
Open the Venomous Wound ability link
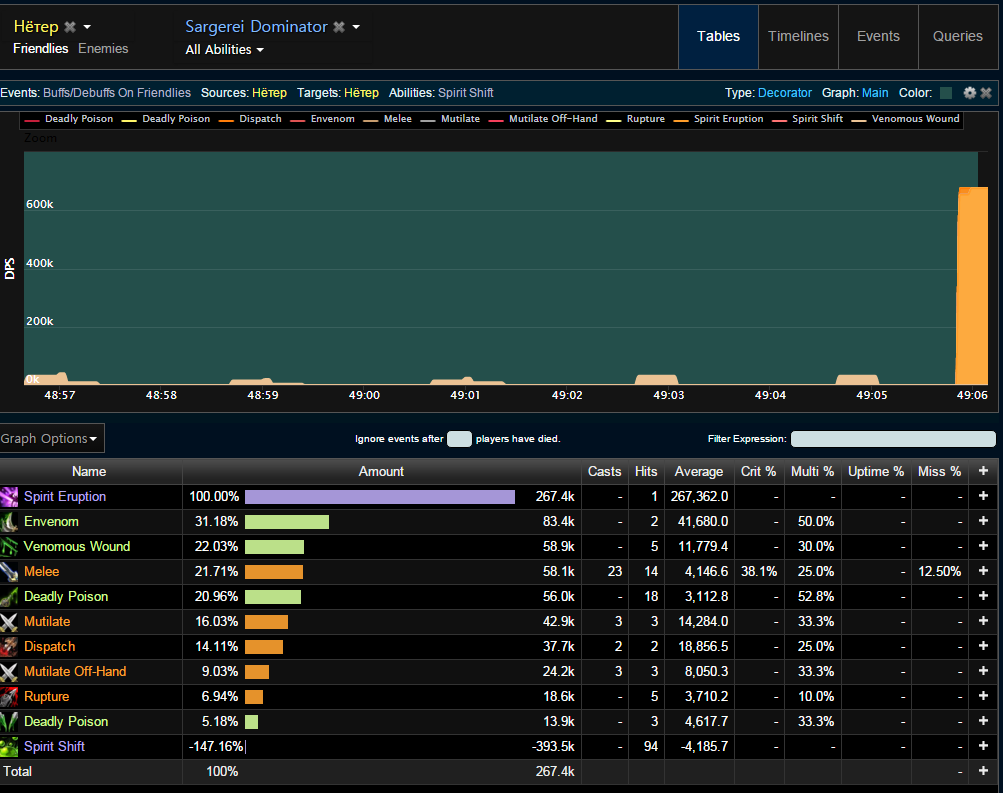[77, 547]
